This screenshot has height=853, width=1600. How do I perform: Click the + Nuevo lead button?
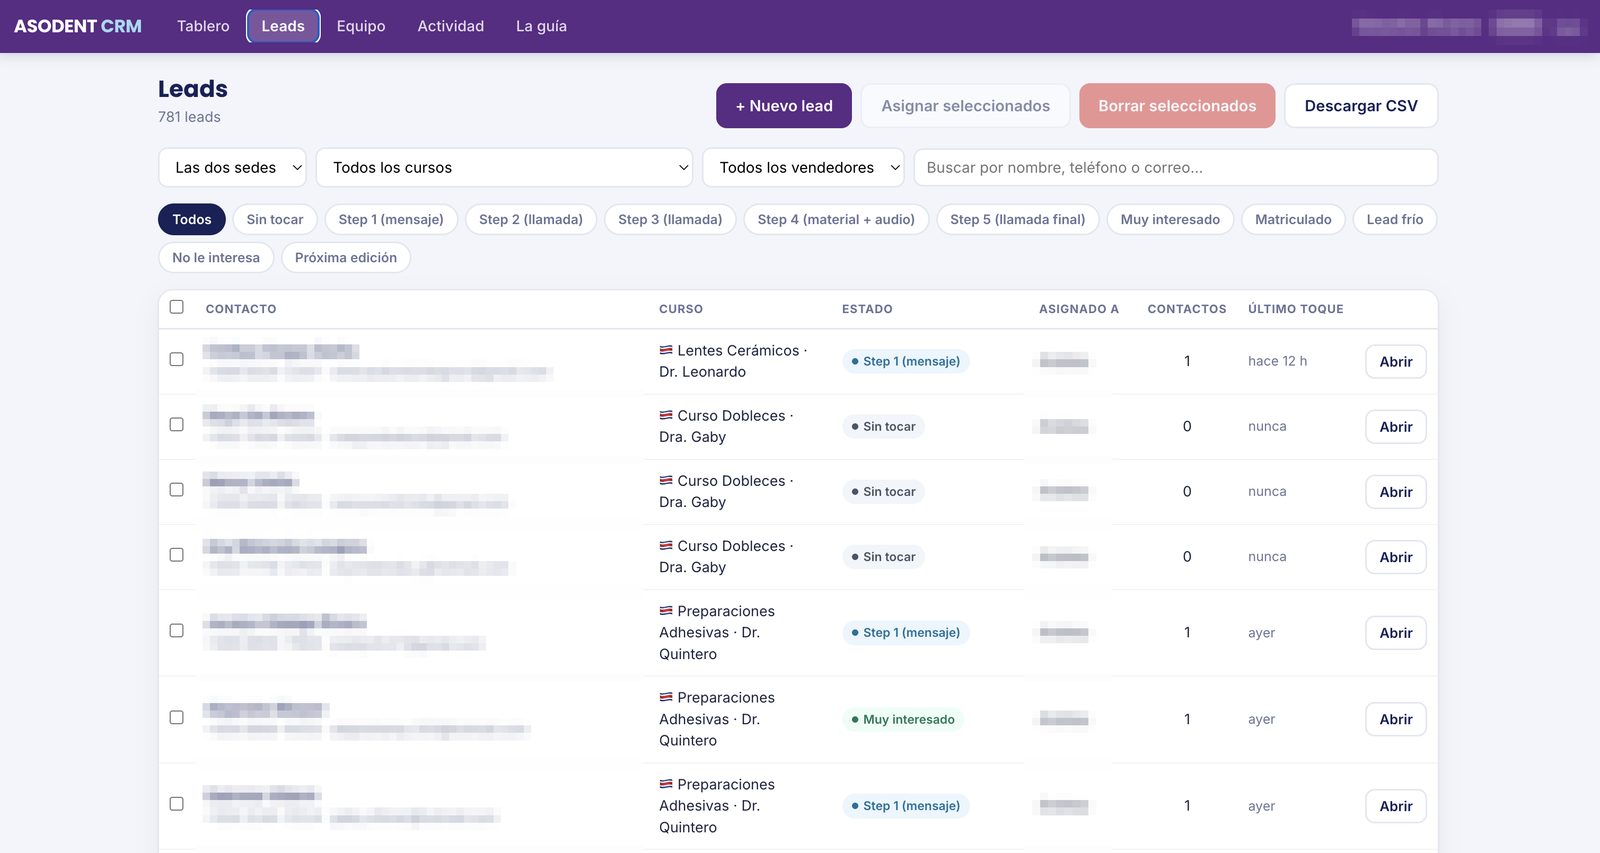click(784, 106)
